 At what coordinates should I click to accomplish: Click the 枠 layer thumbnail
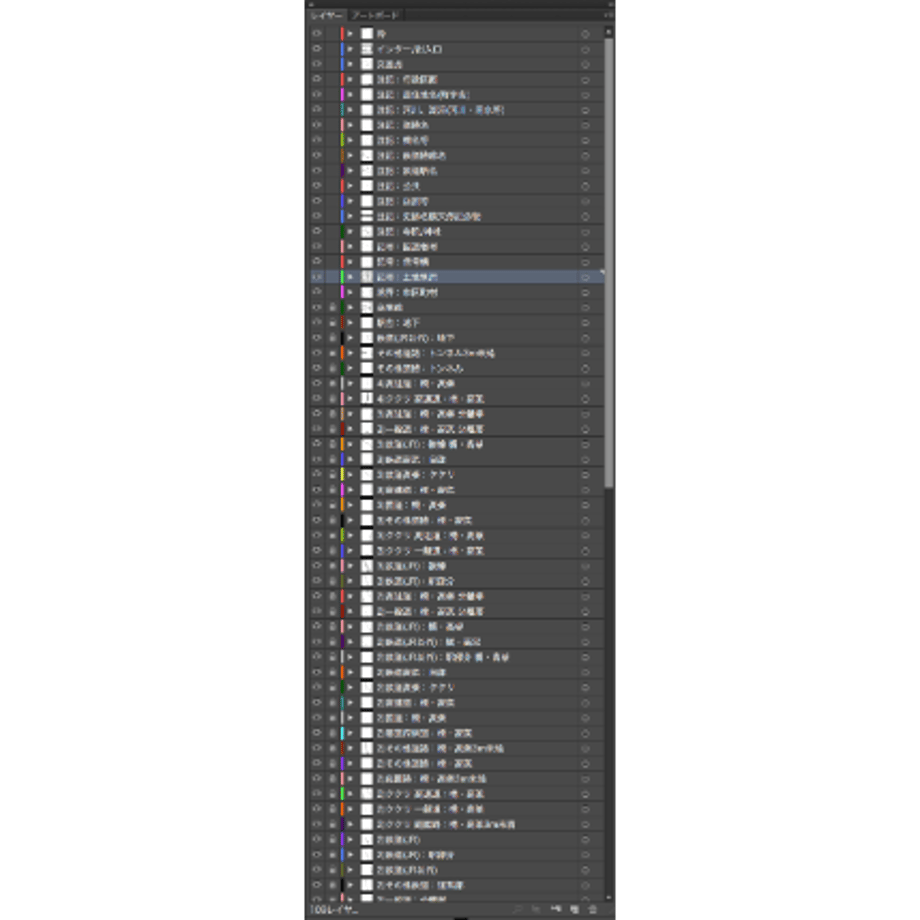click(x=367, y=34)
